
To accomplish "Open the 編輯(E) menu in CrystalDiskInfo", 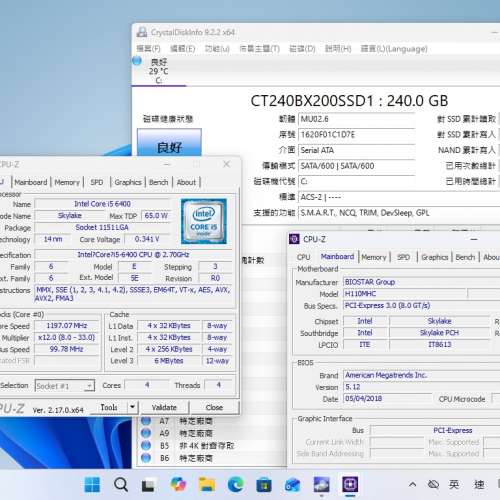I will click(183, 49).
